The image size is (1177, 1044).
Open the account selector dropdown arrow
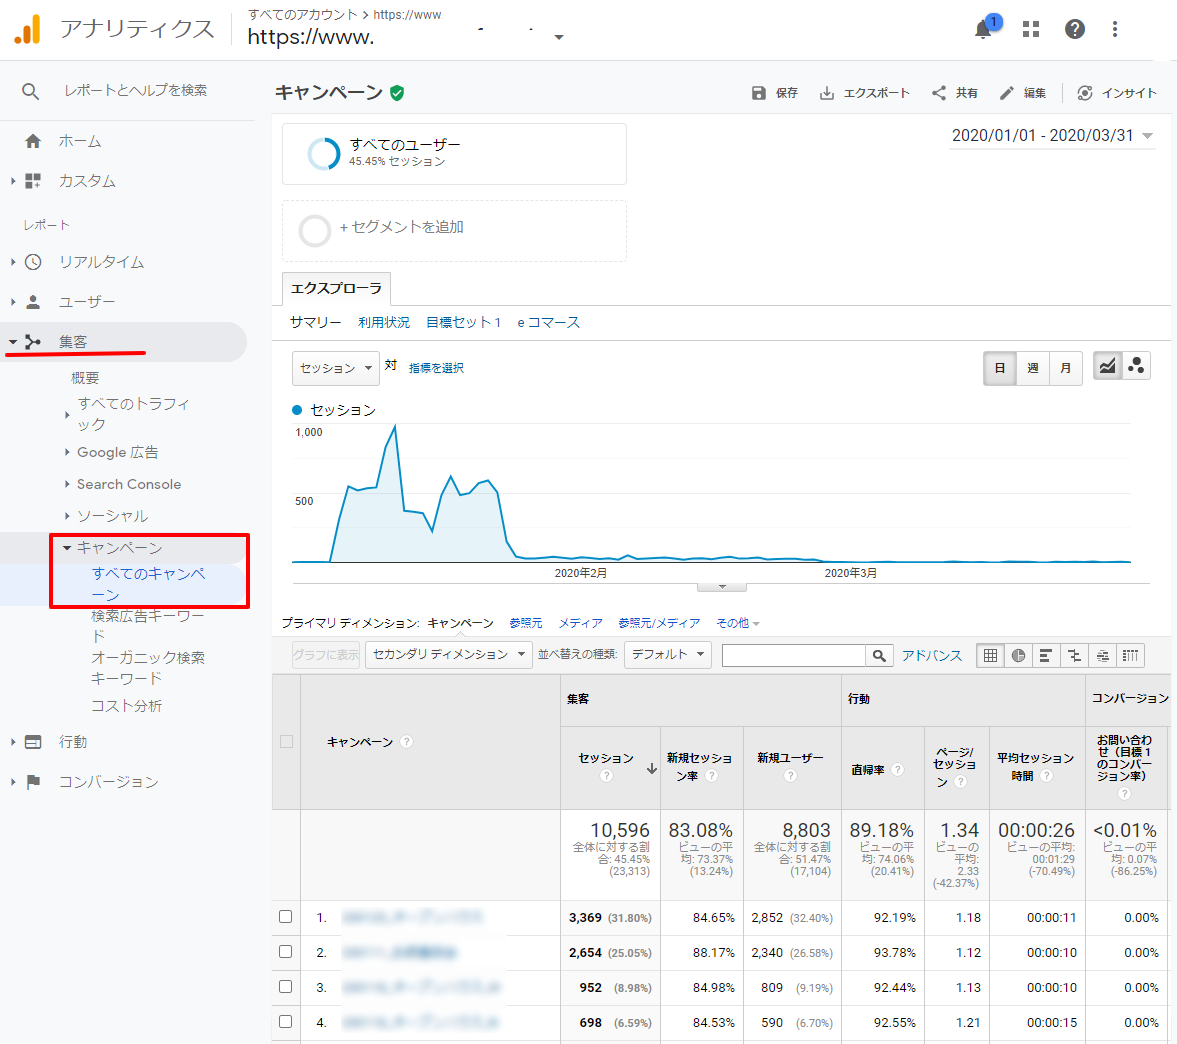tap(558, 37)
